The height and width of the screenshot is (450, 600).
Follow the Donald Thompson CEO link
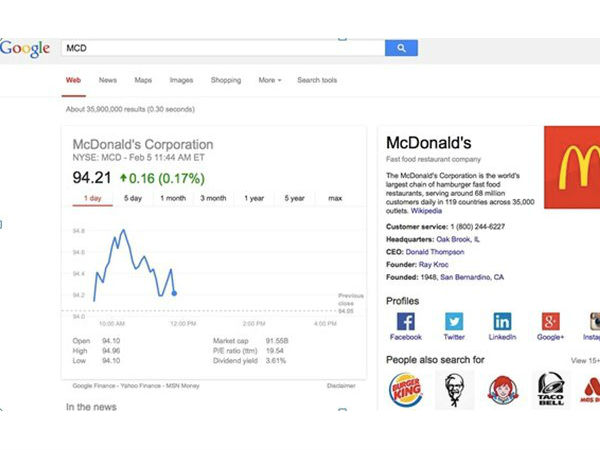coord(435,252)
